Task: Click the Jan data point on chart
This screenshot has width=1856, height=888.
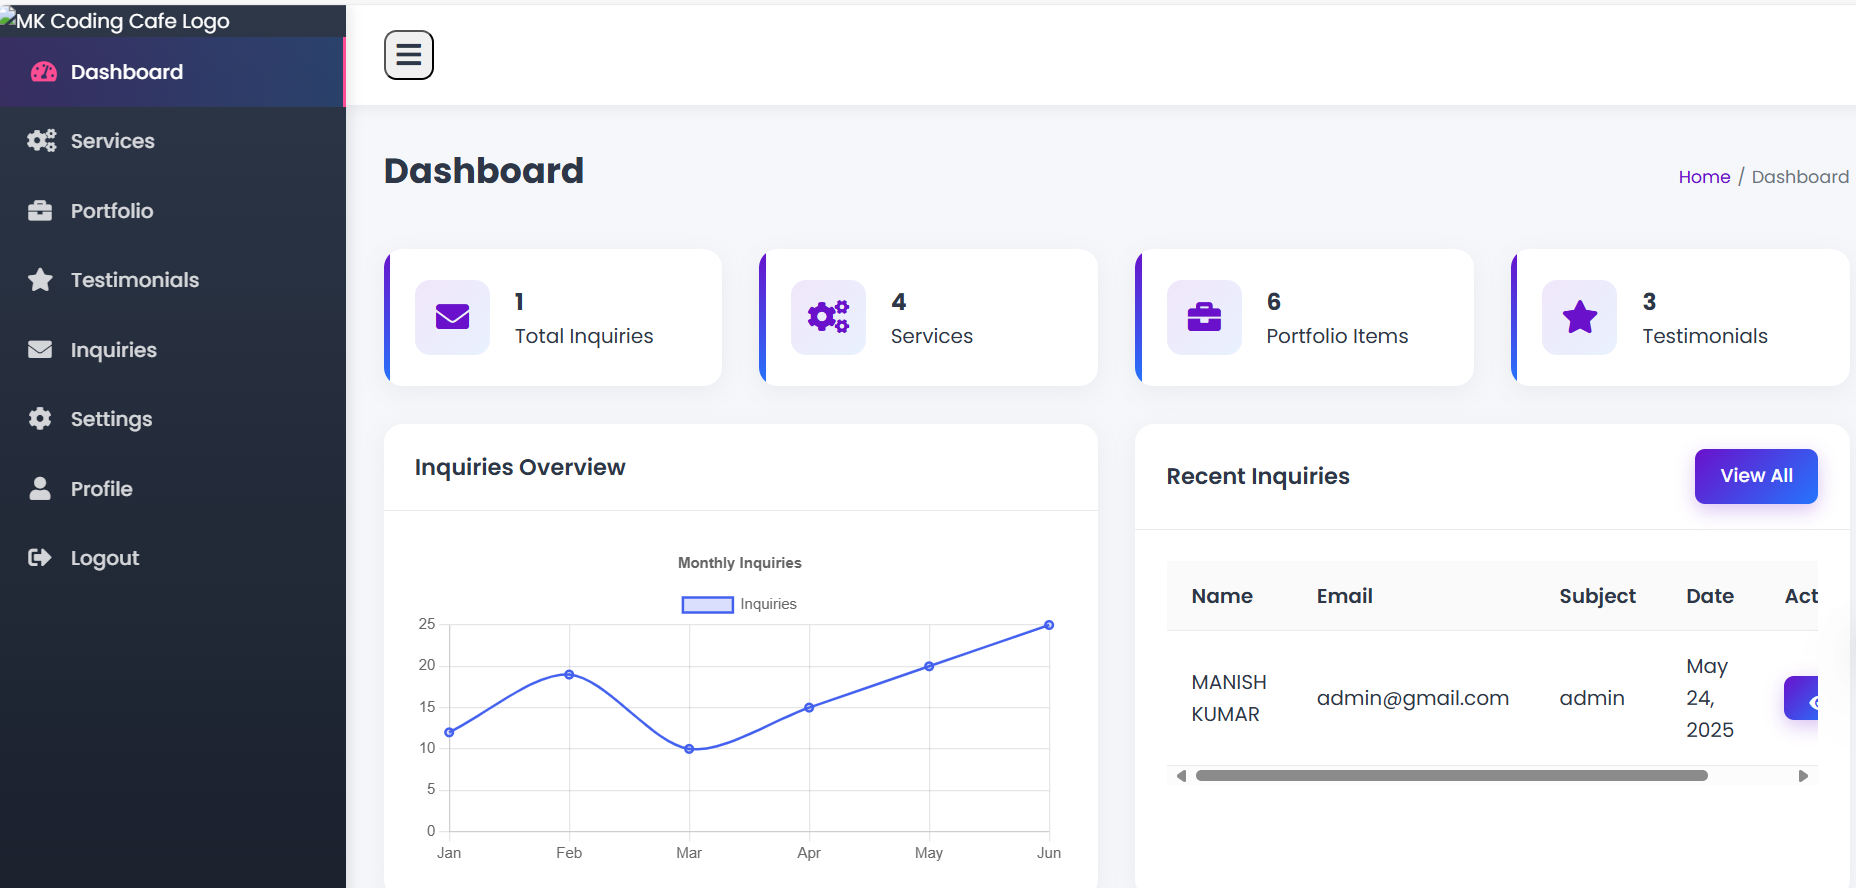Action: [449, 733]
